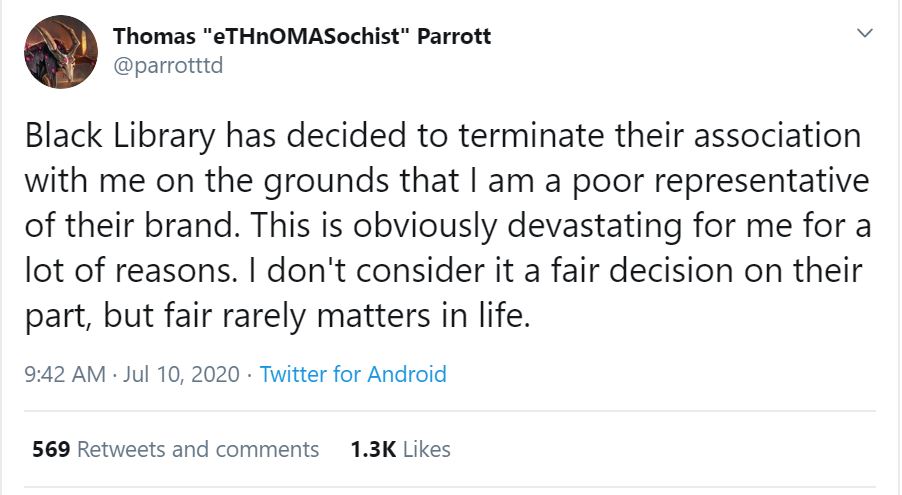The height and width of the screenshot is (495, 902).
Task: Click the bold 1.3K like count
Action: [x=373, y=449]
